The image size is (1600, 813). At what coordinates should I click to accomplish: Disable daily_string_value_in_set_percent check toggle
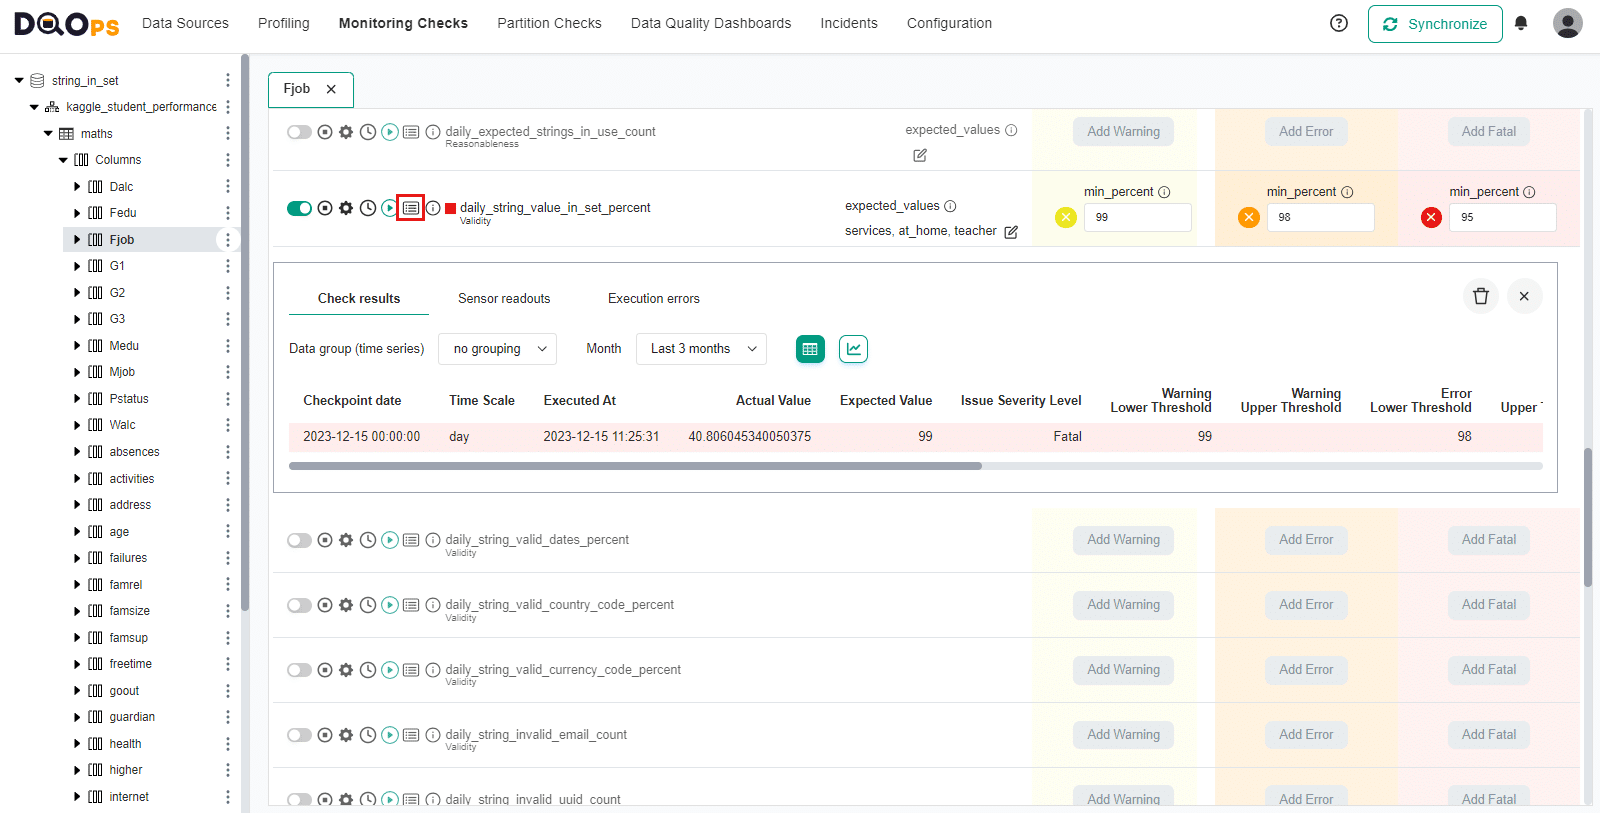[299, 208]
